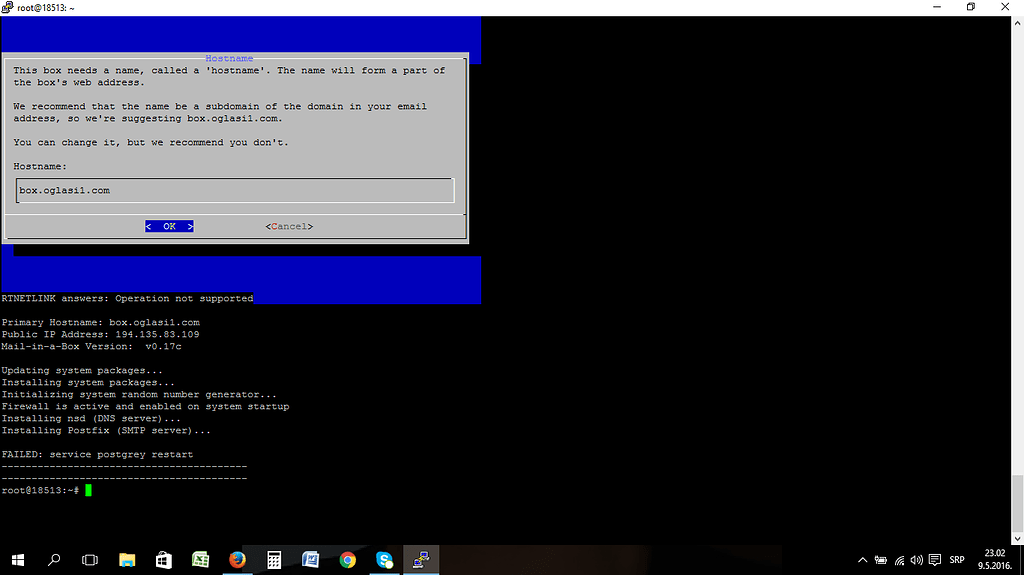Click 'Initializing system random number generator...' line
Screen dimensions: 1024x575
click(x=139, y=394)
